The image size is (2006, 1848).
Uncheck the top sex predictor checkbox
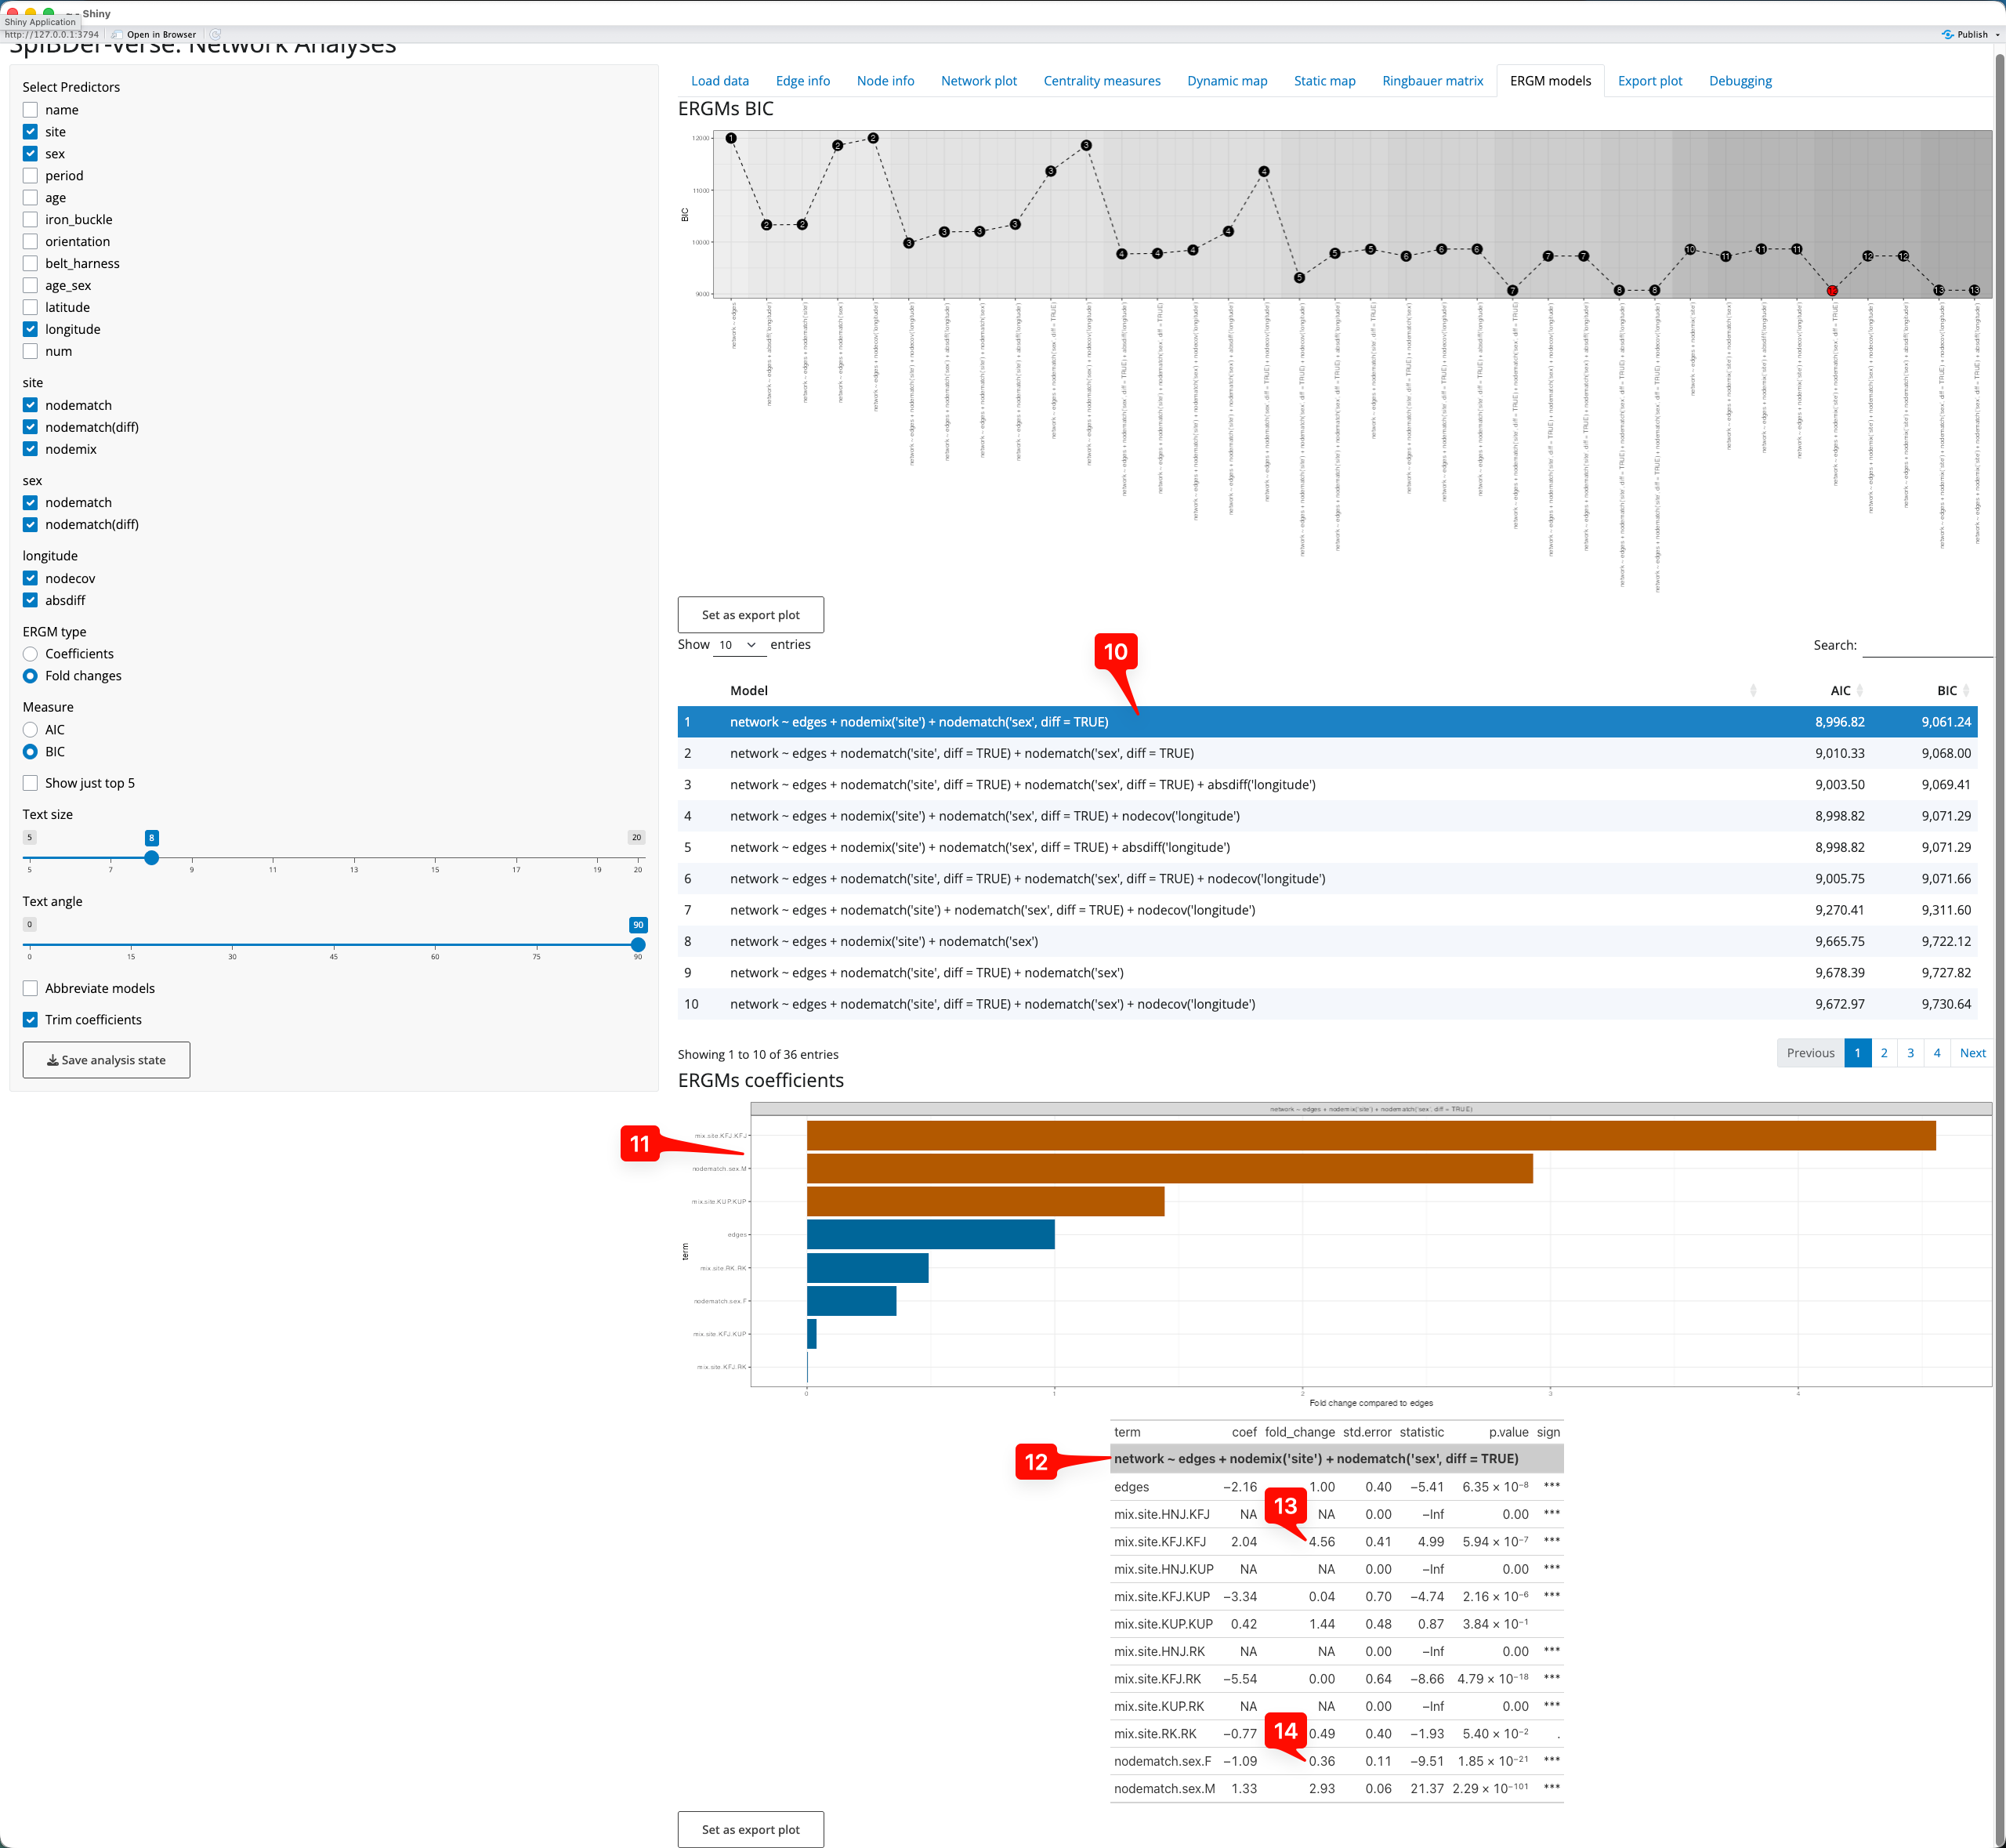[30, 154]
